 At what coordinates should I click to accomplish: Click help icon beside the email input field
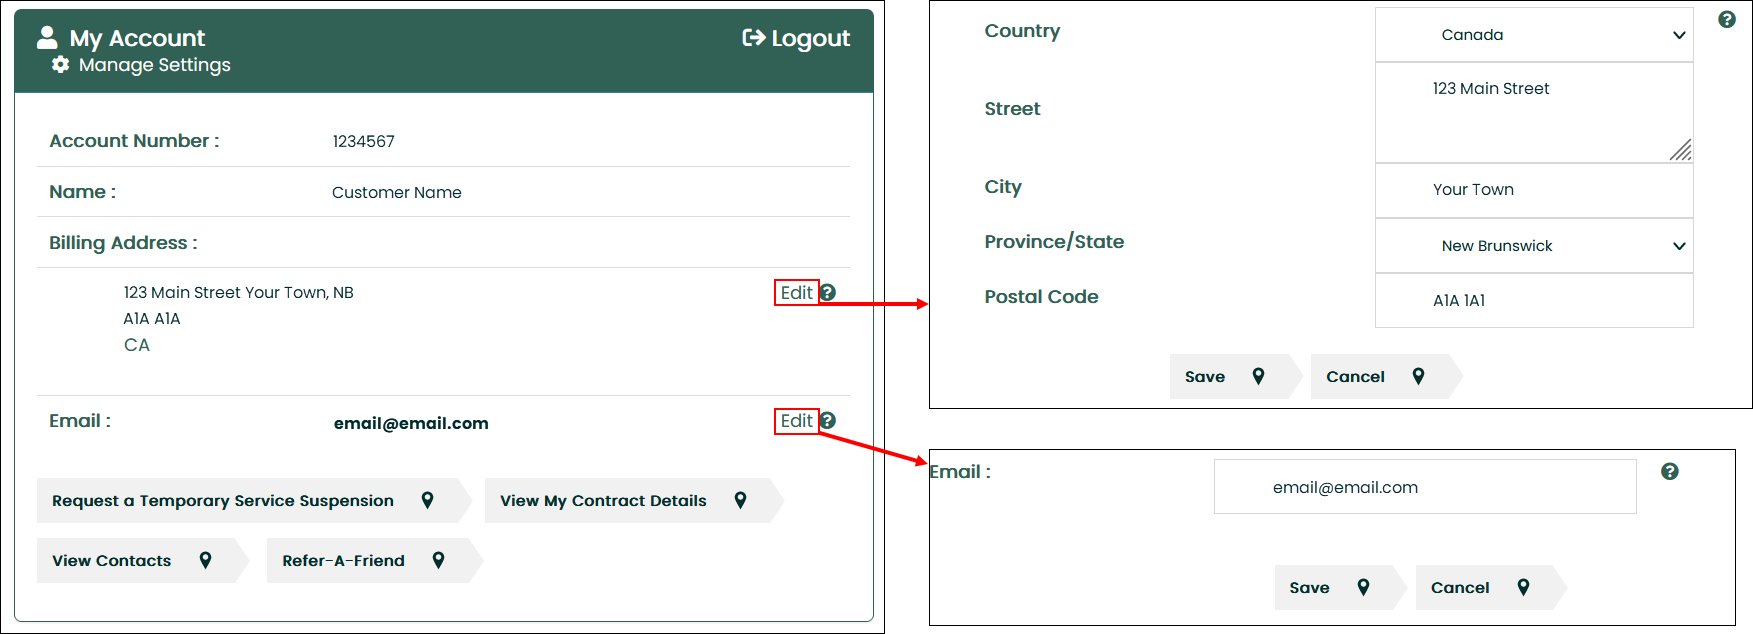point(1670,472)
